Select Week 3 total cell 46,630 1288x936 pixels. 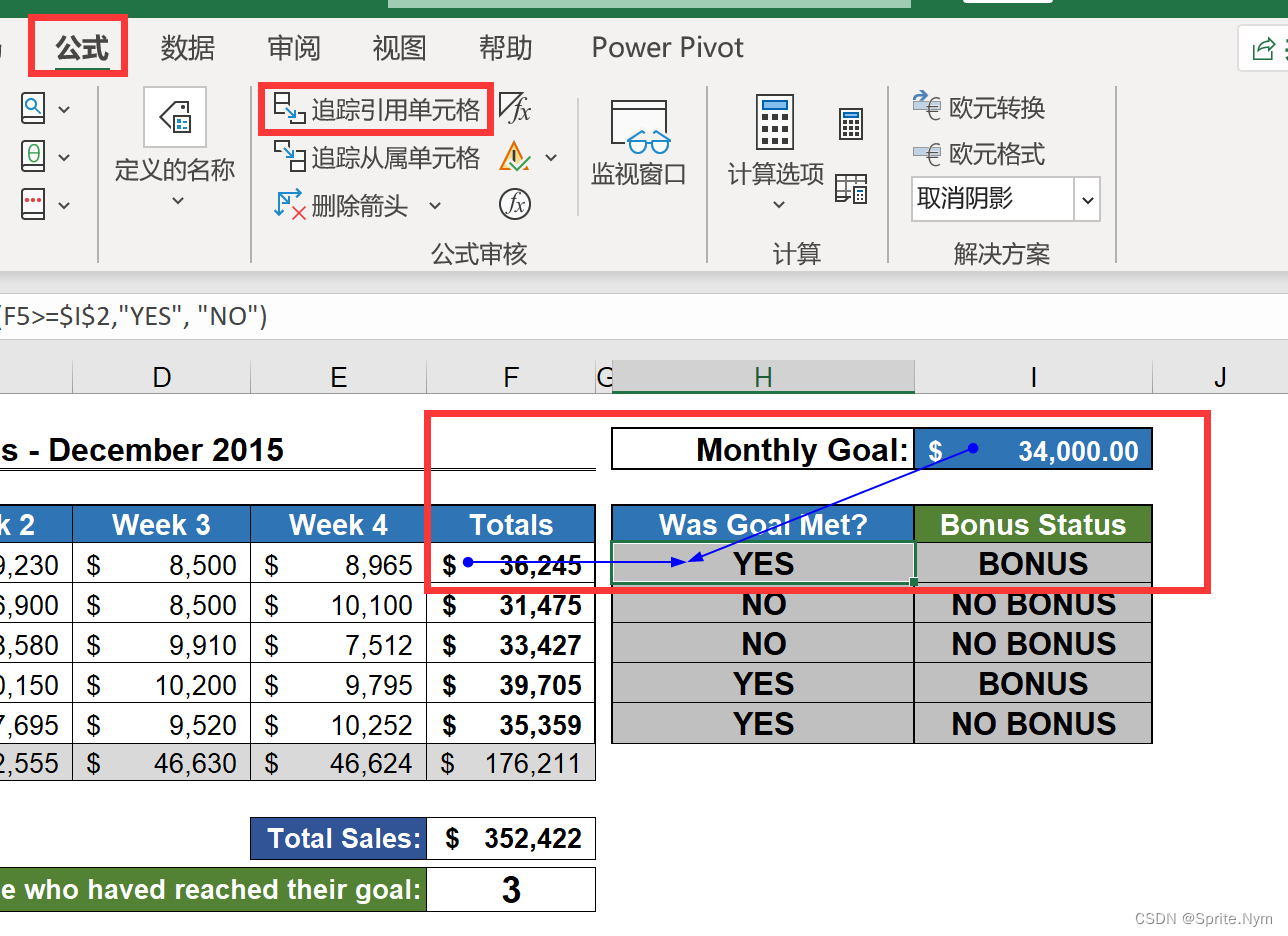point(162,763)
